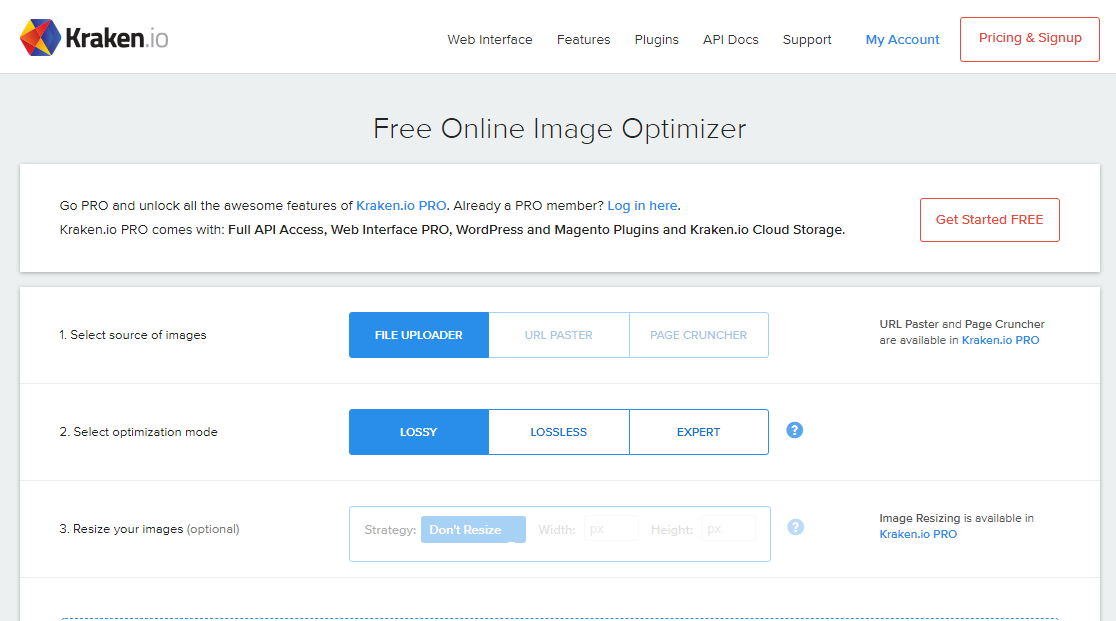Open the Plugins page
This screenshot has width=1116, height=621.
(656, 39)
